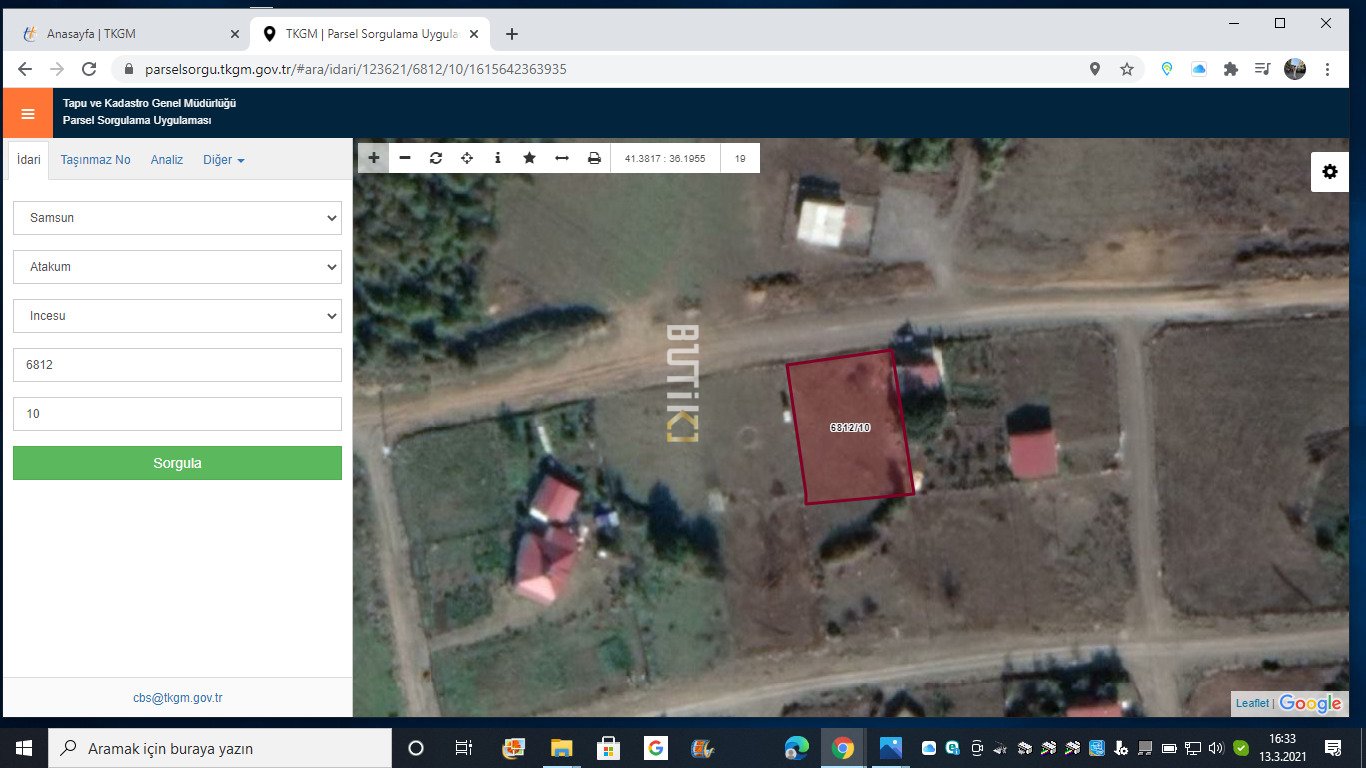The height and width of the screenshot is (768, 1366).
Task: Reload the browser page
Action: click(89, 69)
